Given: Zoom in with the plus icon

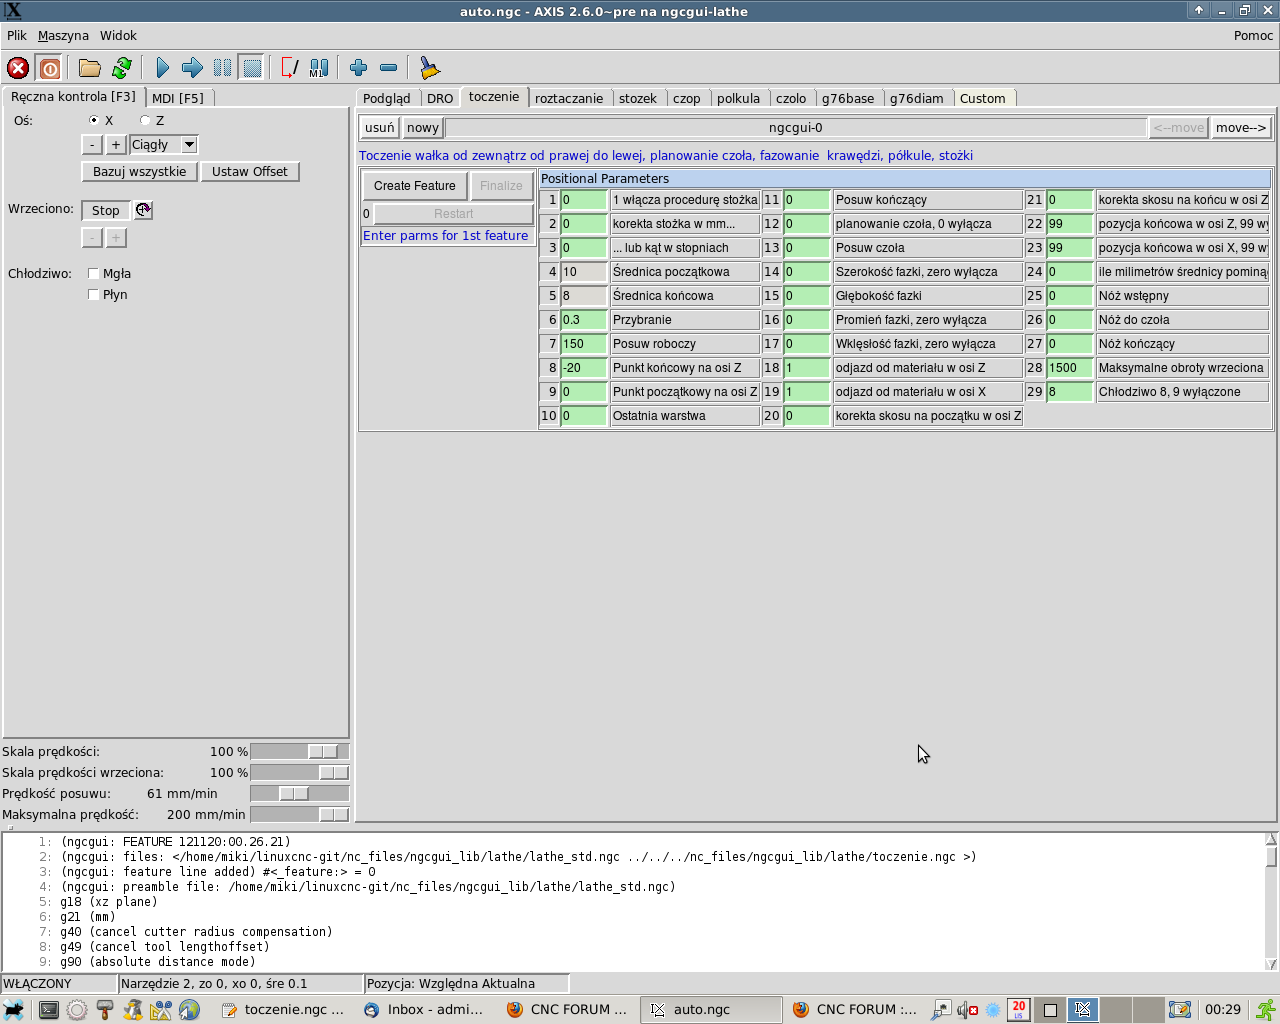Looking at the screenshot, I should pos(359,68).
